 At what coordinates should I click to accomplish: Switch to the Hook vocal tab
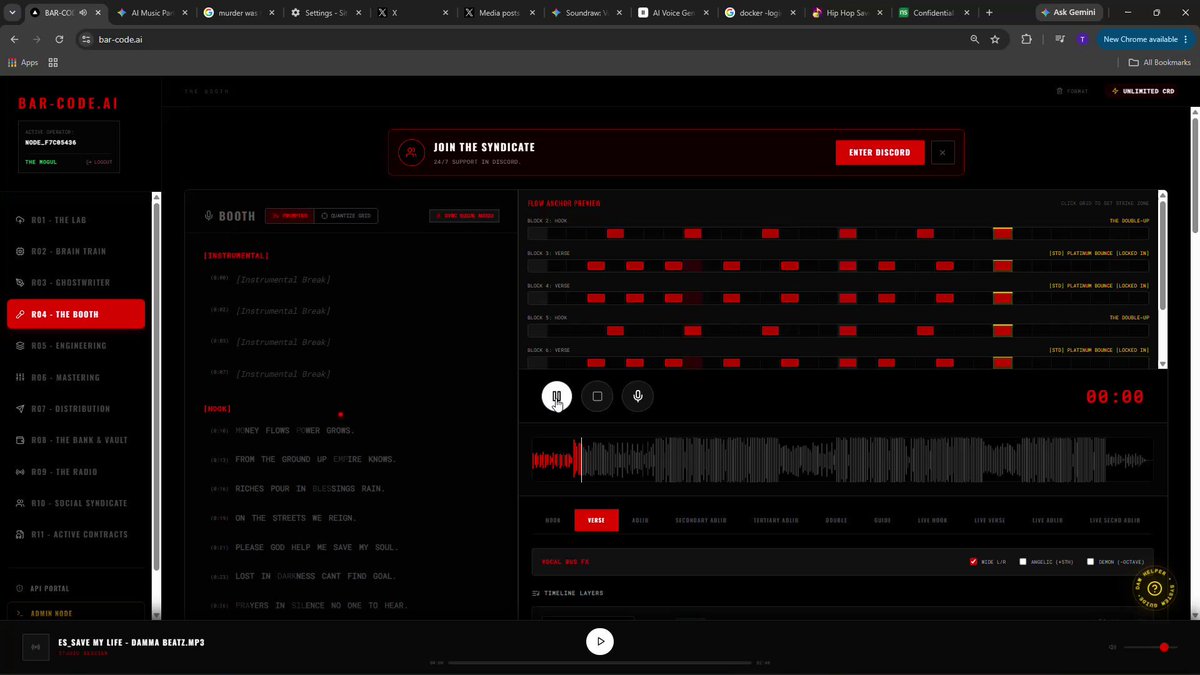(553, 520)
